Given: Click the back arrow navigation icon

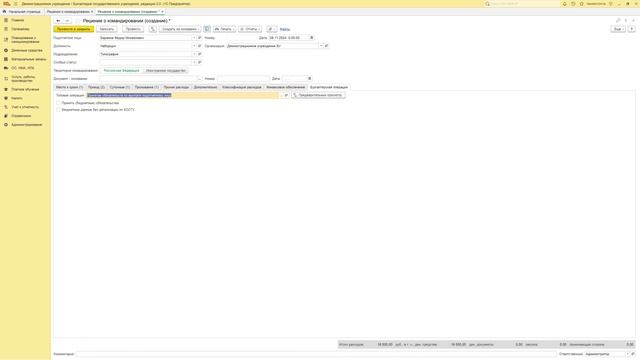Looking at the screenshot, I should (58, 20).
